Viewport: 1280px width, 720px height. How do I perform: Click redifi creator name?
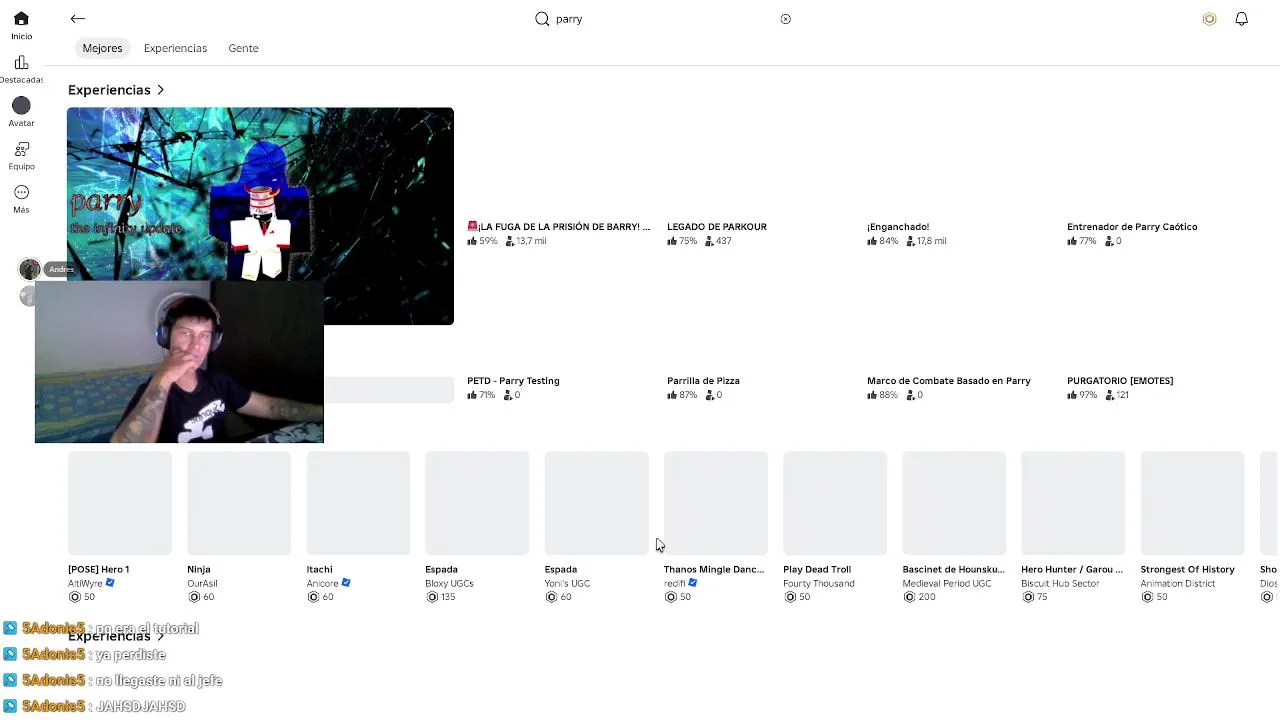pos(674,583)
